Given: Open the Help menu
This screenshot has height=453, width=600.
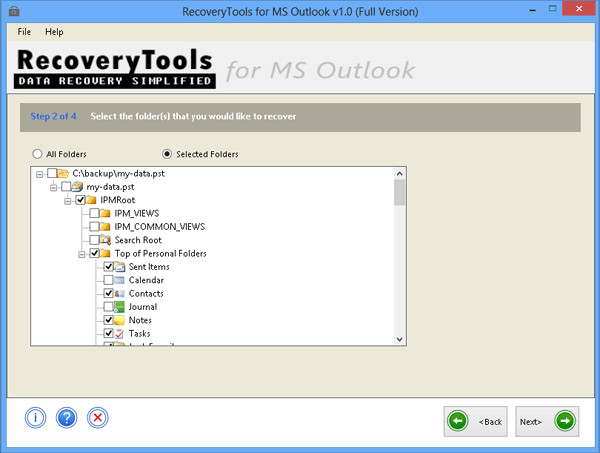Looking at the screenshot, I should point(54,32).
